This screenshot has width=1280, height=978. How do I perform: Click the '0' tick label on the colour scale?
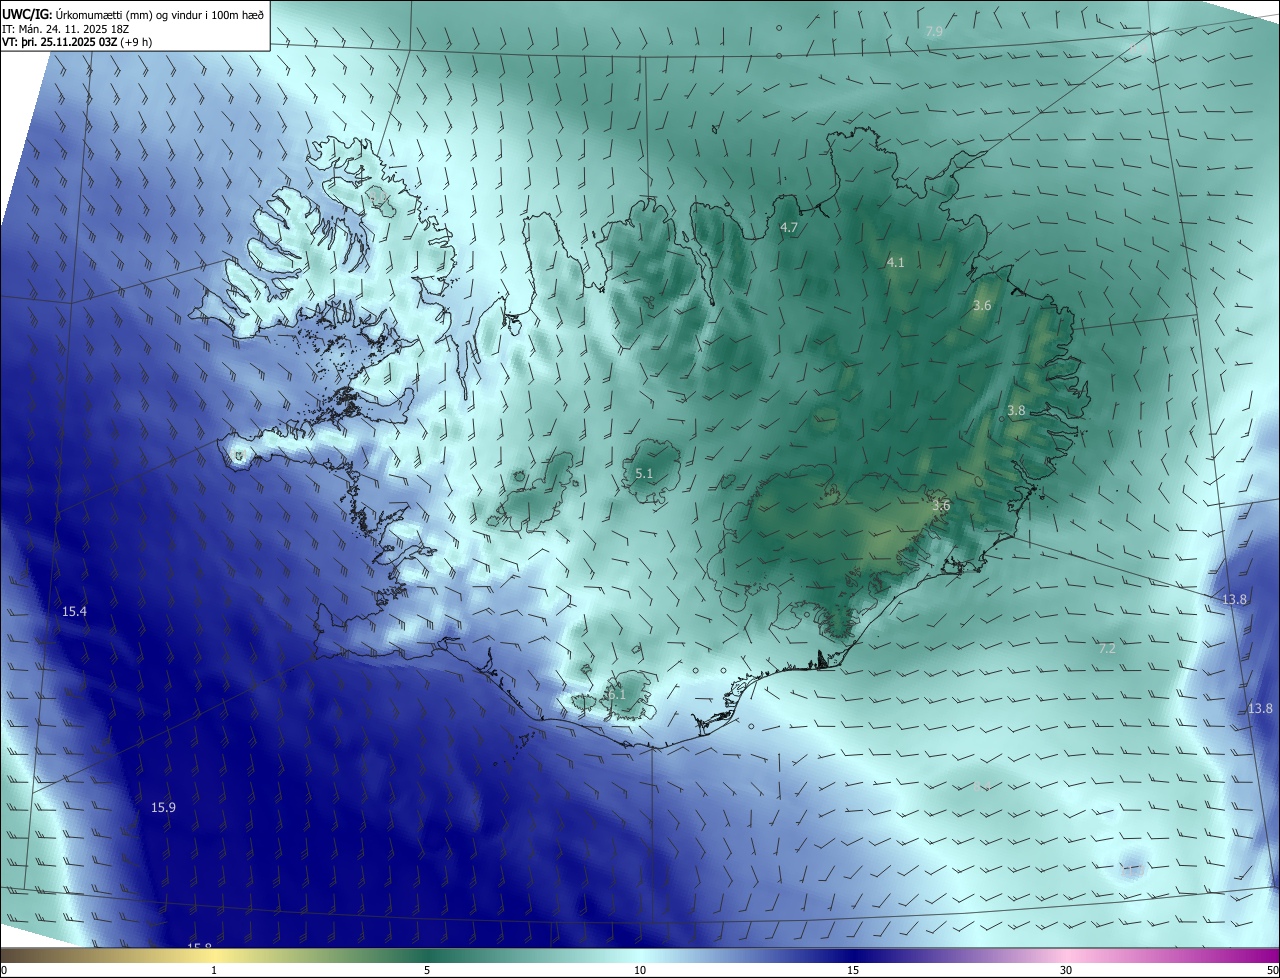(x=4, y=970)
